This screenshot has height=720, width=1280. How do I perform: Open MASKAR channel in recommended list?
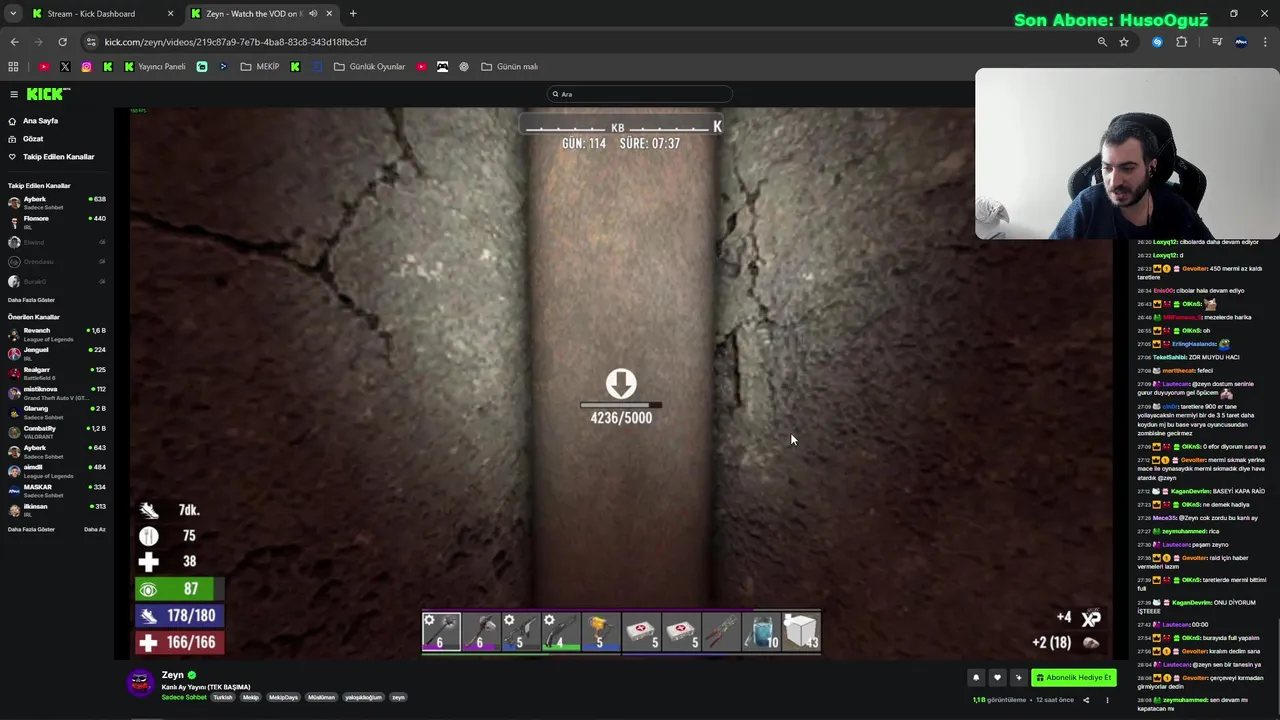[x=57, y=489]
